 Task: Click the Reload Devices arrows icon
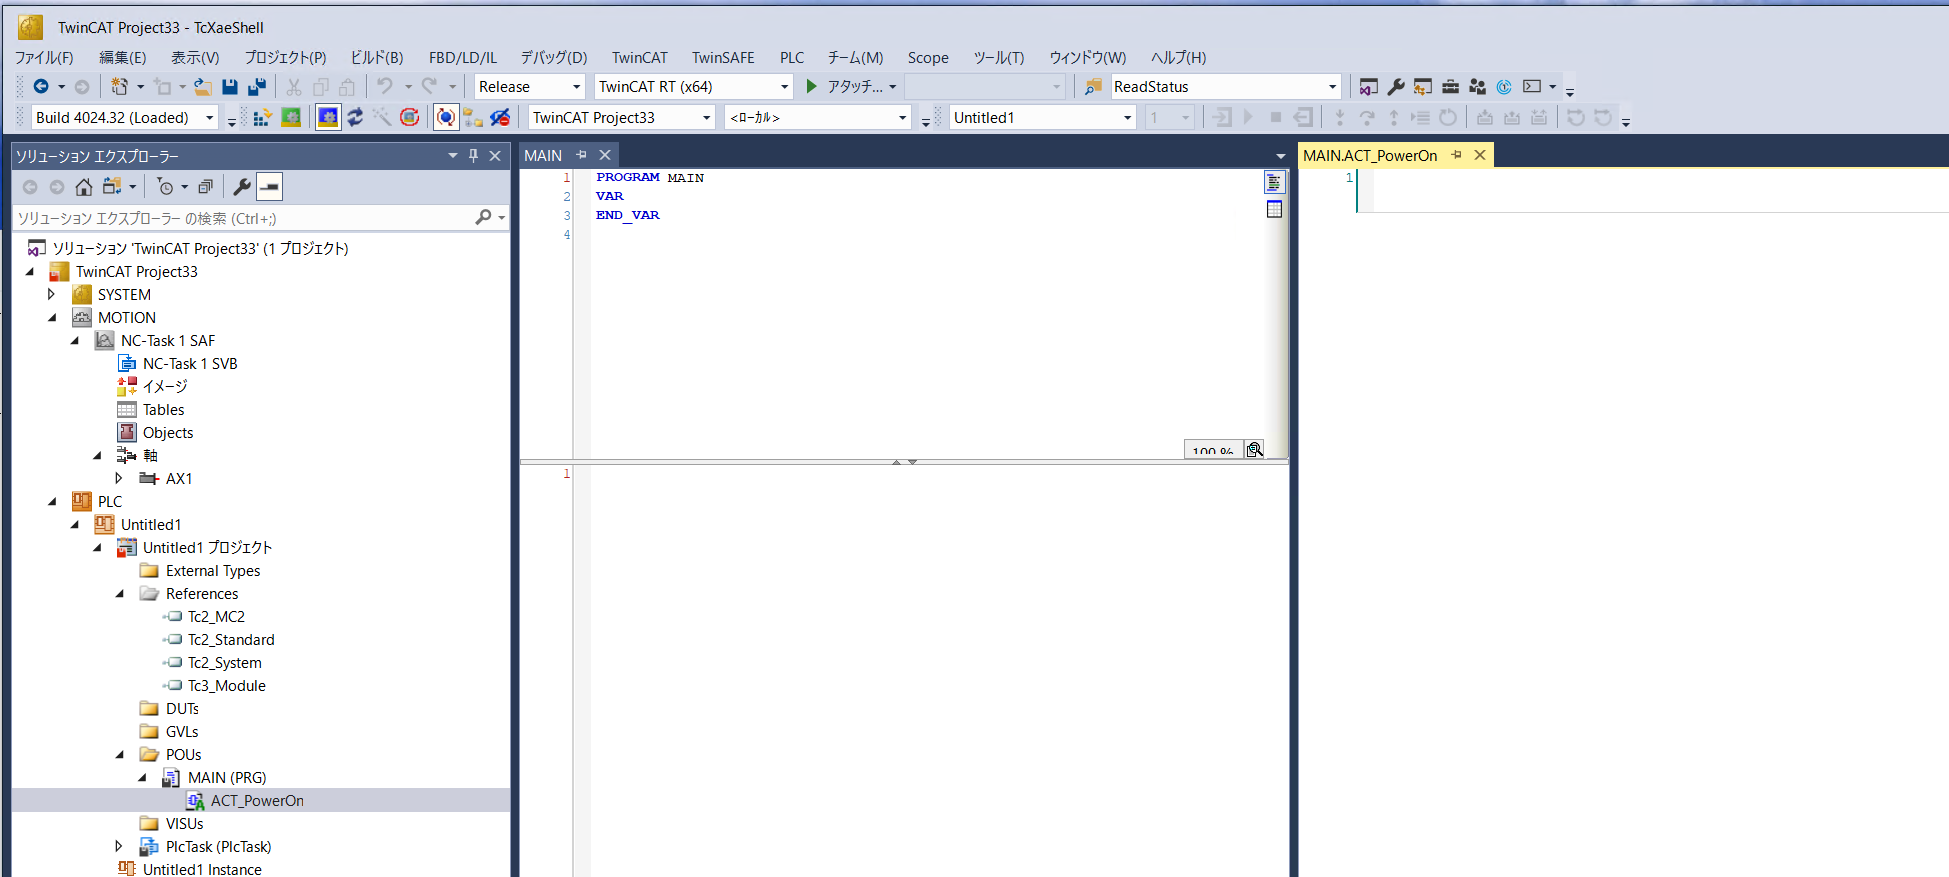pos(355,118)
